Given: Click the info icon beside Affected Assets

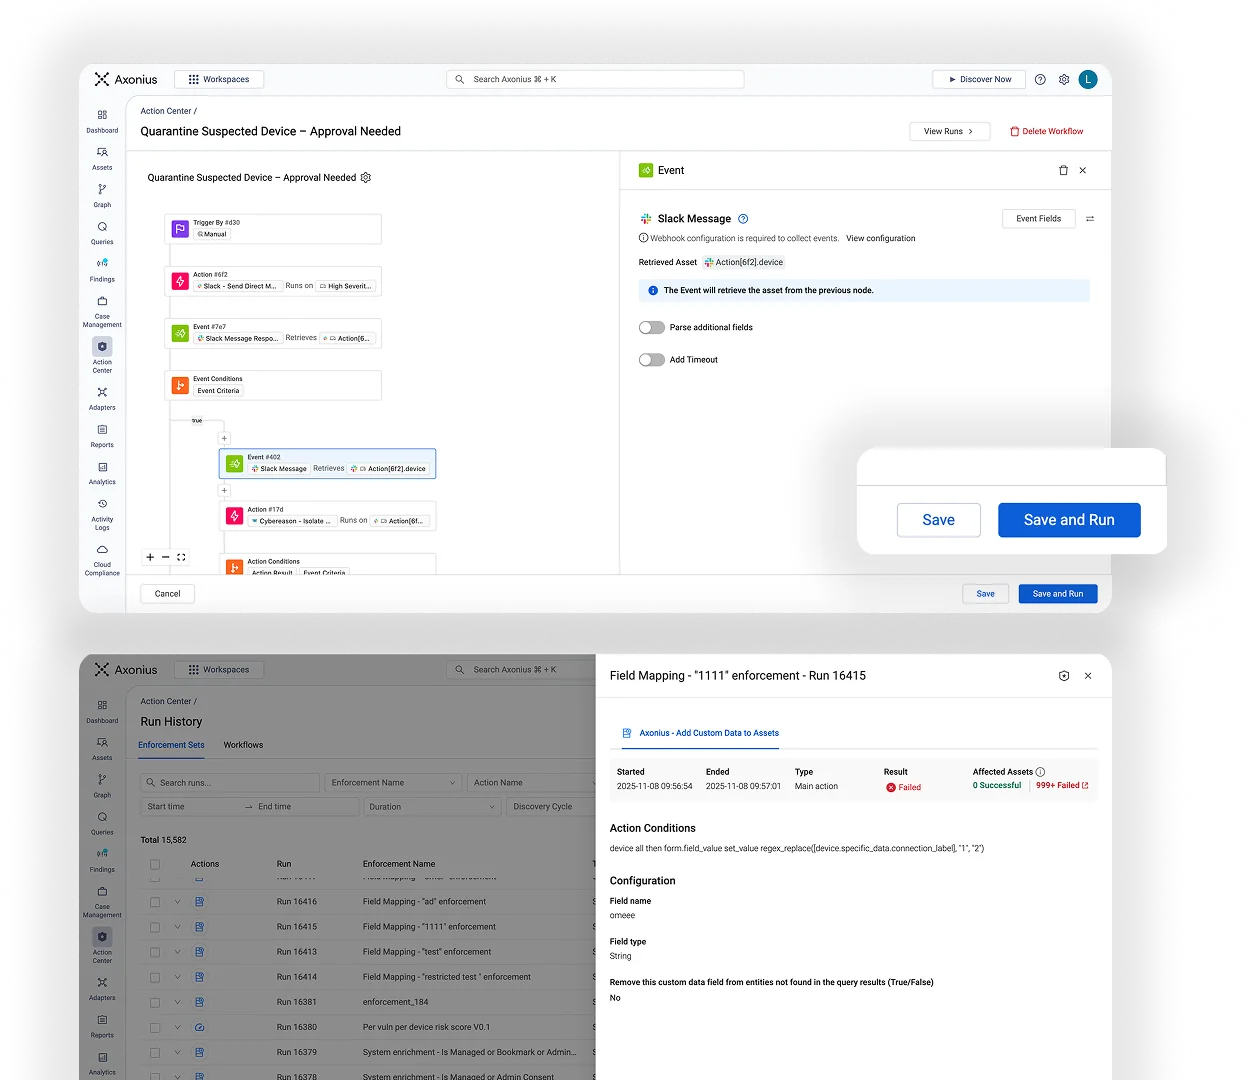Looking at the screenshot, I should (1040, 772).
